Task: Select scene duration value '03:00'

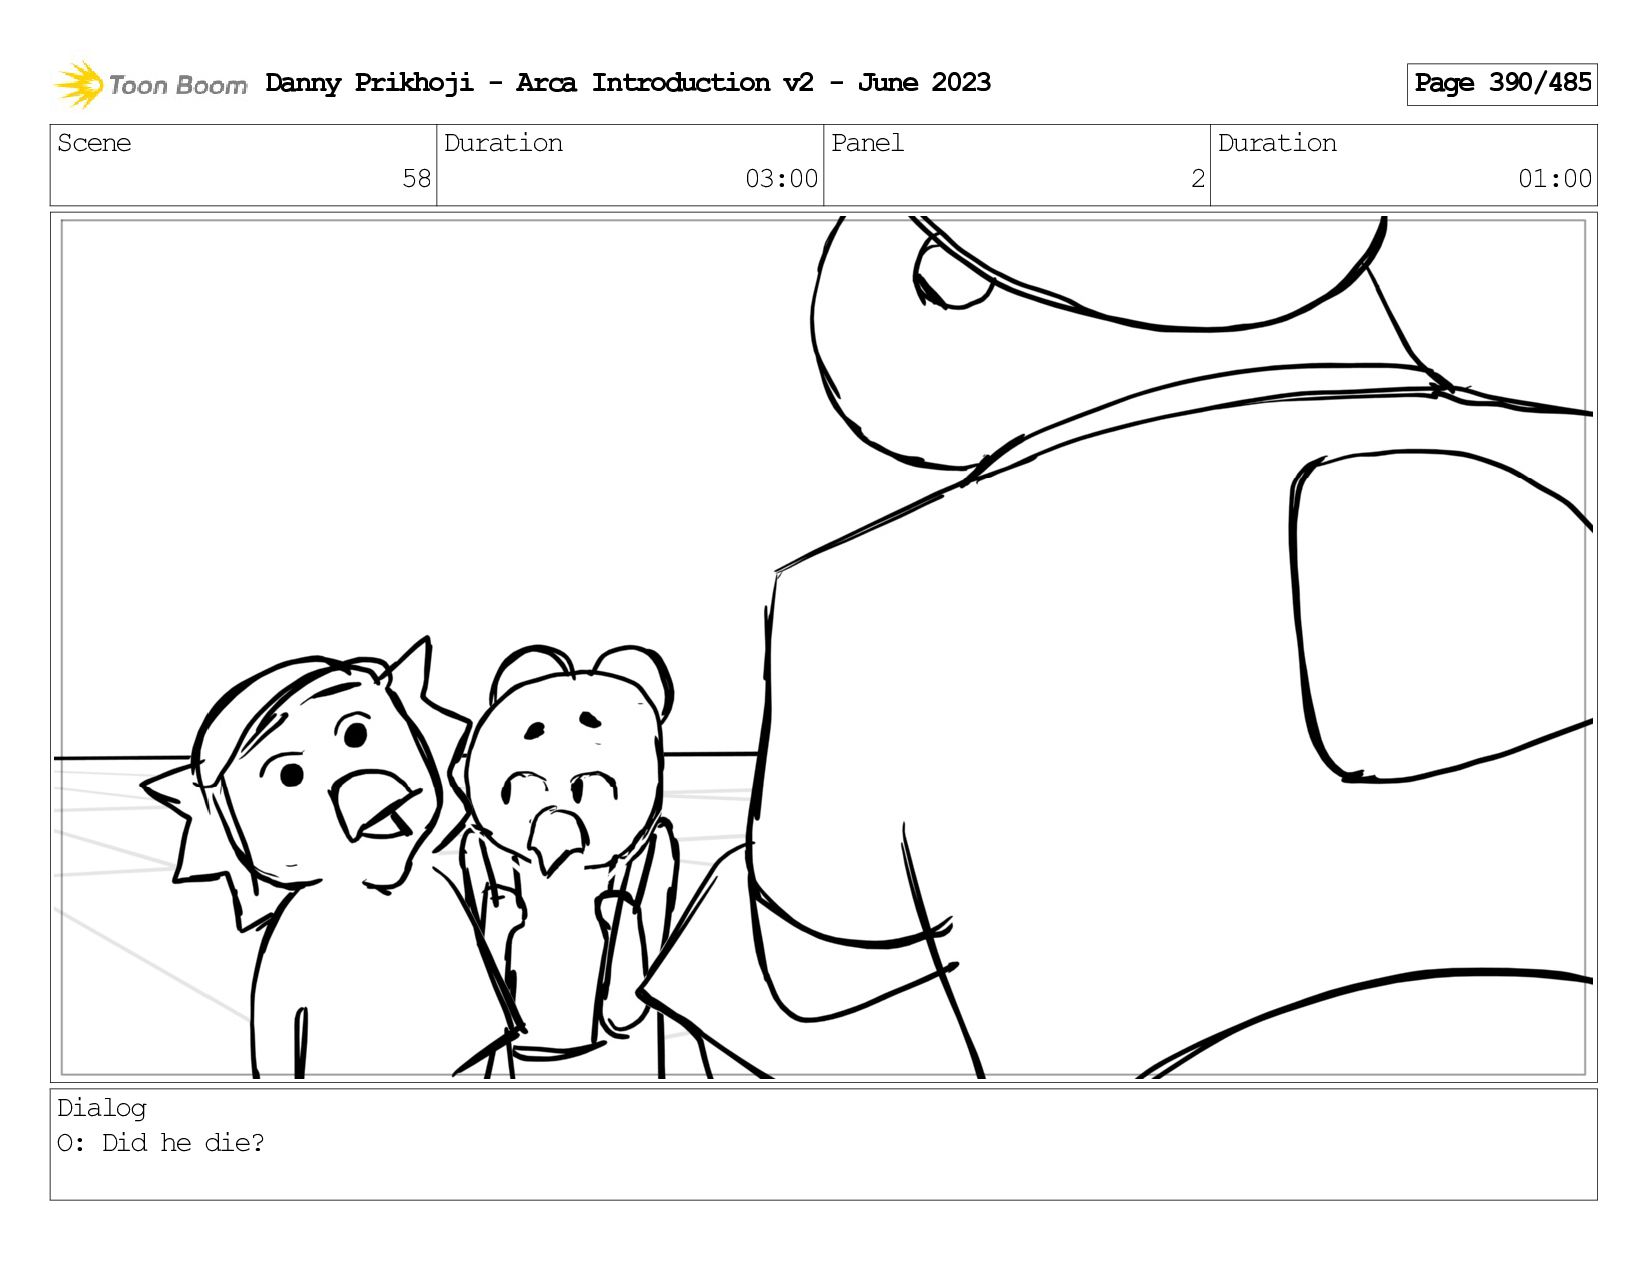Action: (x=781, y=179)
